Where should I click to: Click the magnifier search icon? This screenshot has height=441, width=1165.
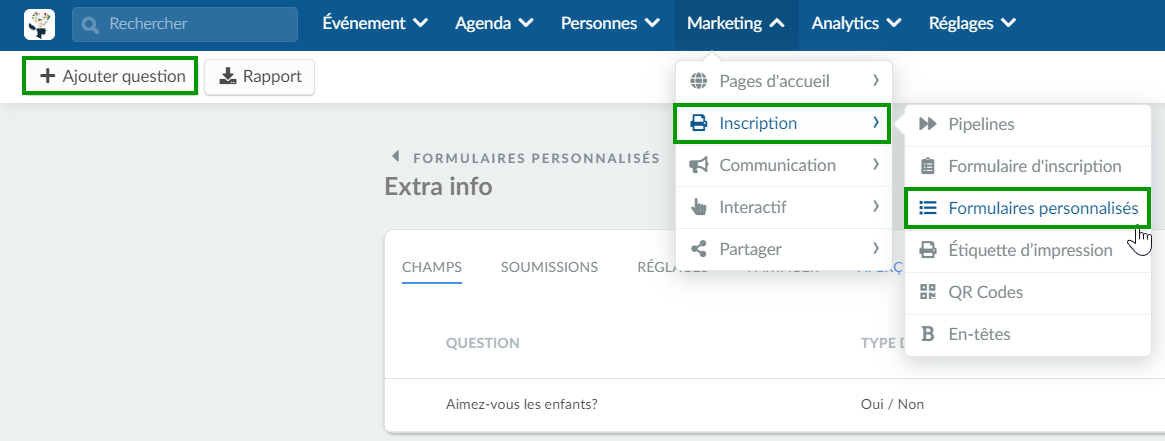[91, 24]
